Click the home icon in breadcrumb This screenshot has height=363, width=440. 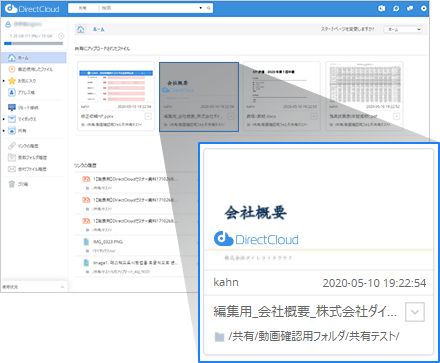[81, 29]
